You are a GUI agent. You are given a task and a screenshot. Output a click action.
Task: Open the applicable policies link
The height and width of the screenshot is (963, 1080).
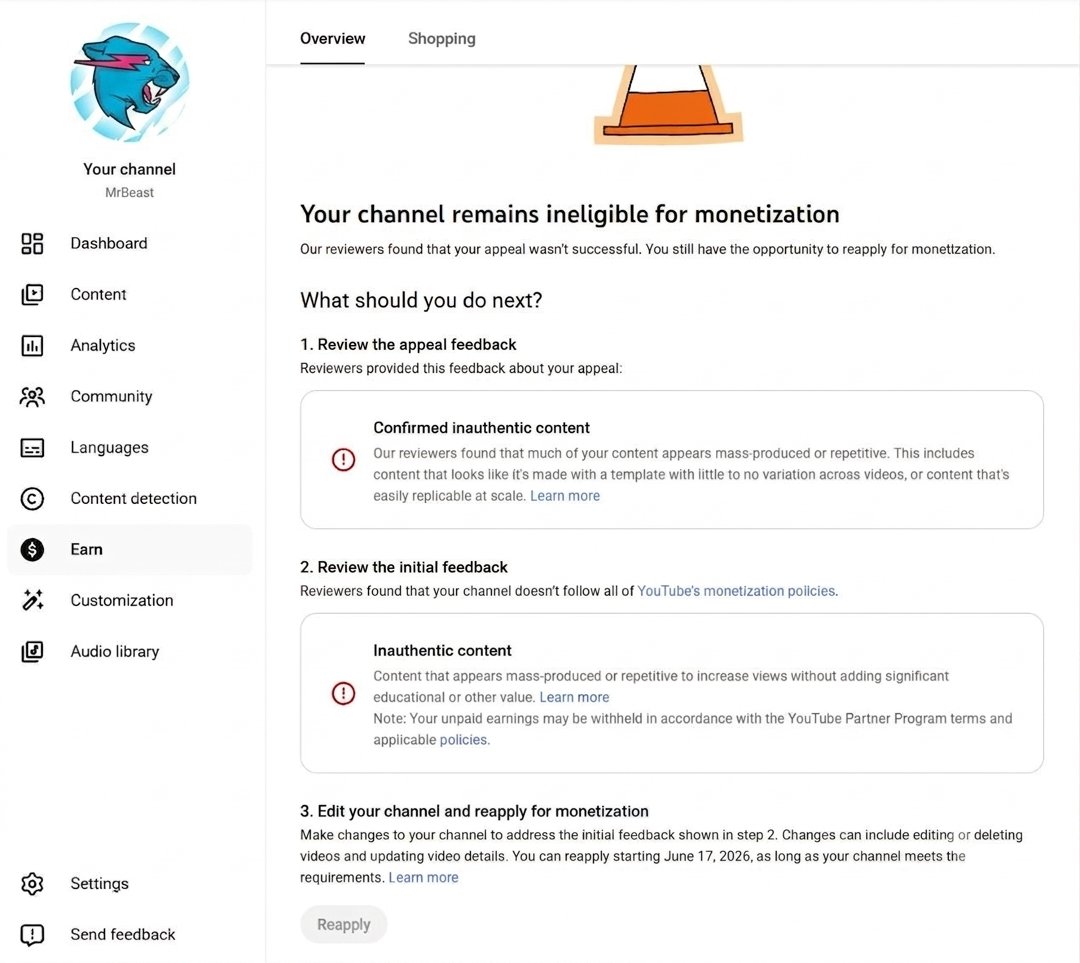coord(464,740)
